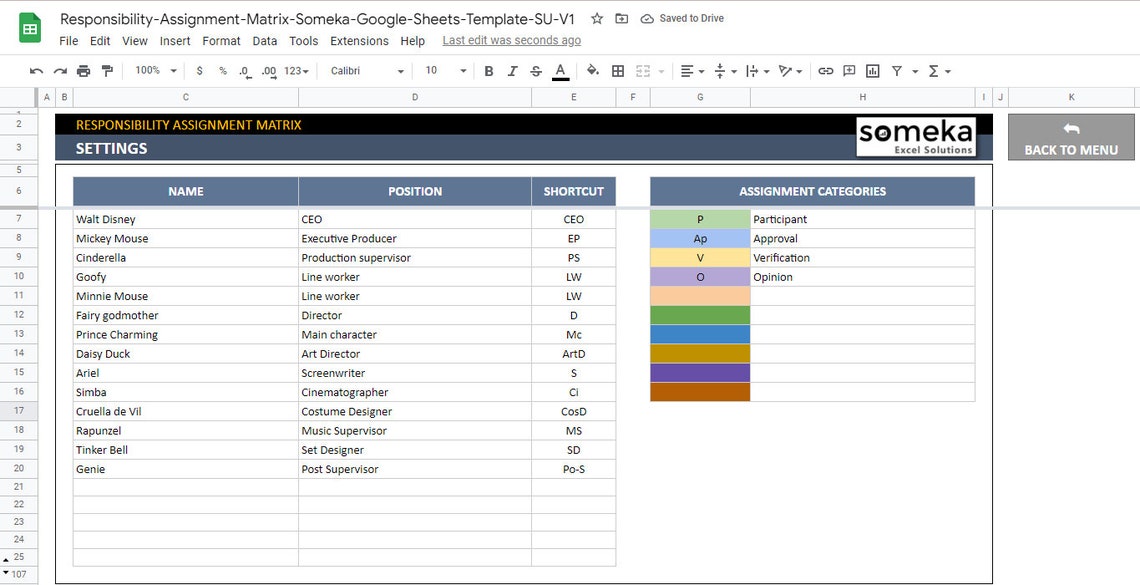Open the Format menu
Image resolution: width=1140 pixels, height=585 pixels.
click(x=221, y=41)
